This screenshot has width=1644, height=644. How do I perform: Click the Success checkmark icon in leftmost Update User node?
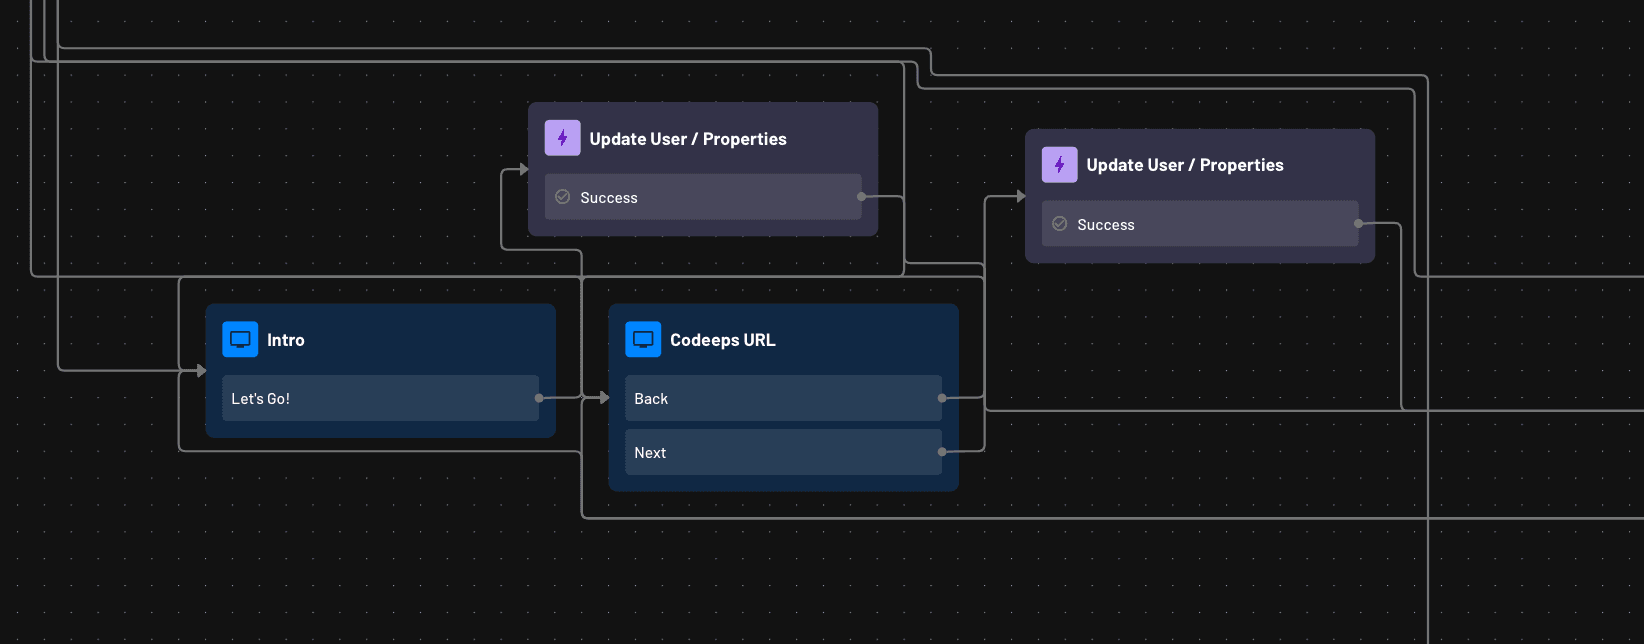(563, 197)
